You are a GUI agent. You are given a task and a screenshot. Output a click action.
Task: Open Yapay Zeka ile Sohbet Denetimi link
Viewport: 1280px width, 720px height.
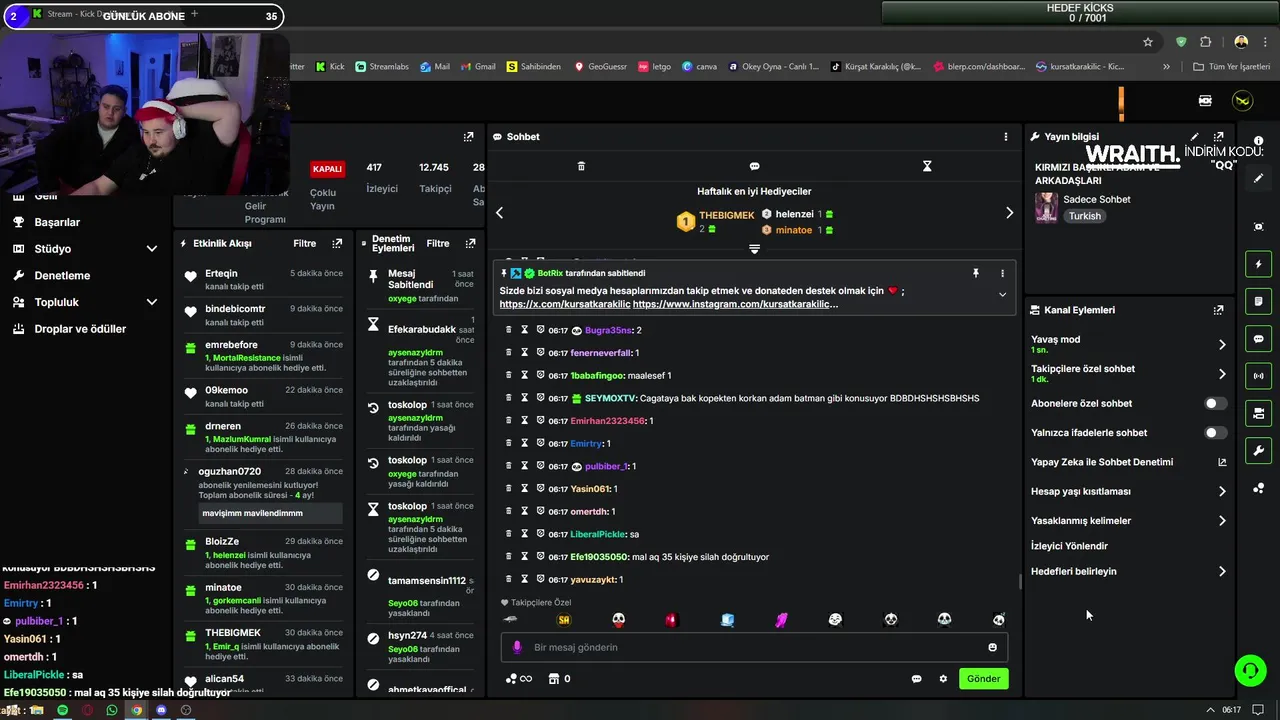click(x=1102, y=462)
